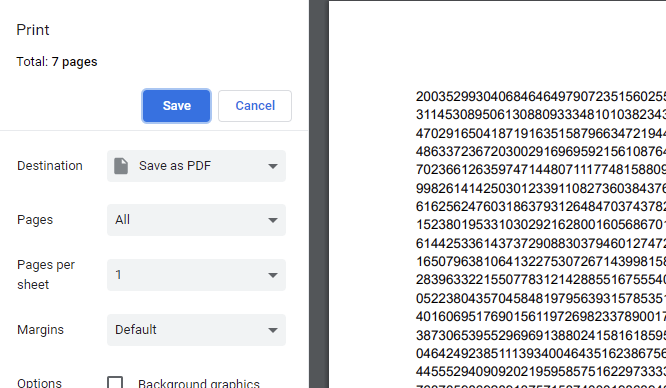Click the arrow beside the All pages selection
The height and width of the screenshot is (388, 666).
coord(273,220)
